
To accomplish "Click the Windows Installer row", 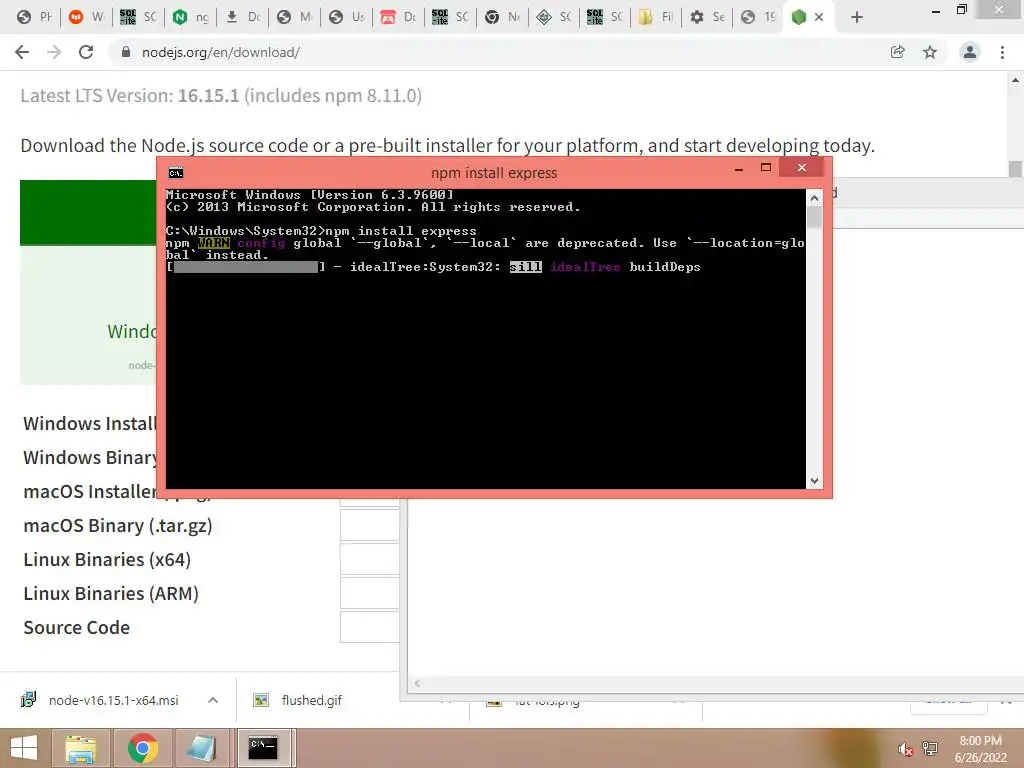I will [x=90, y=424].
